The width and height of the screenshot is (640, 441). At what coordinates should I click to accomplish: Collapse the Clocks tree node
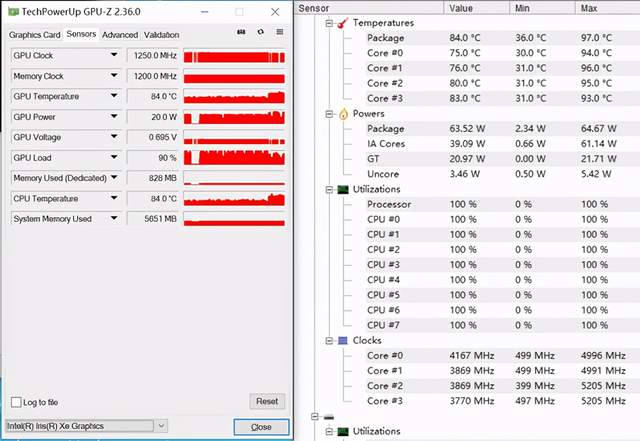[329, 341]
